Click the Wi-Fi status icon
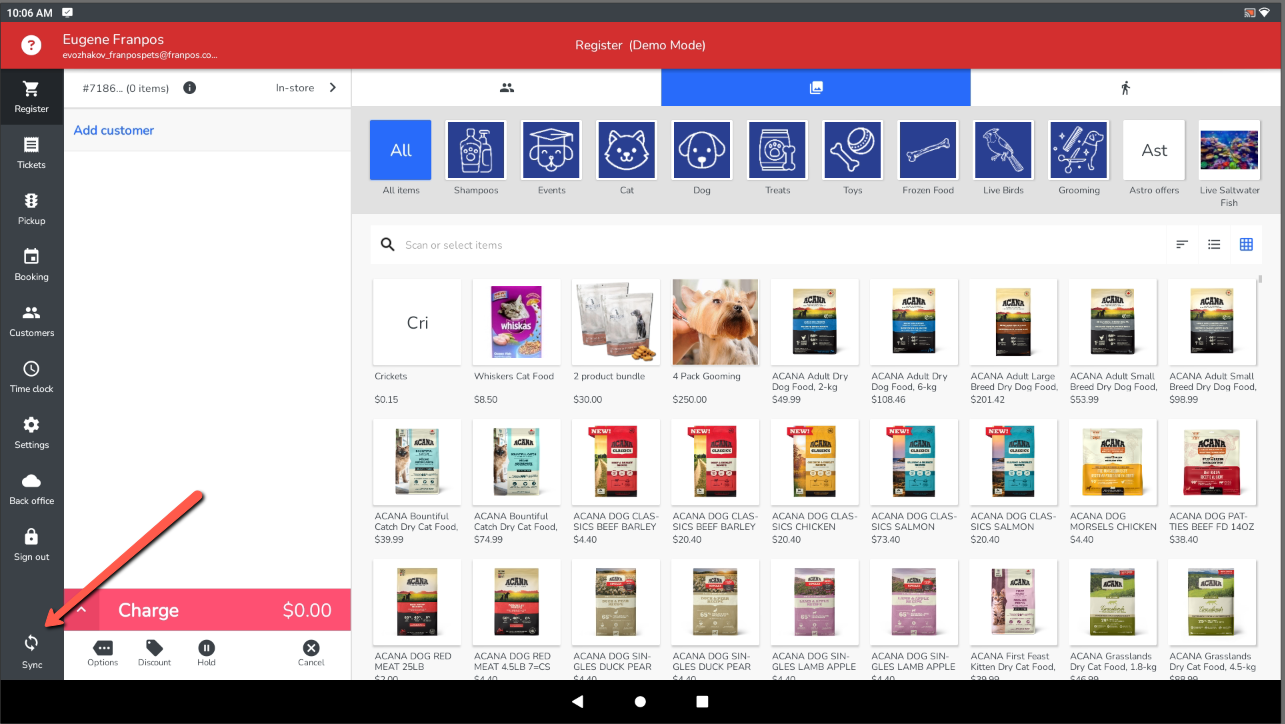Screen dimensions: 1285x724 [1263, 11]
